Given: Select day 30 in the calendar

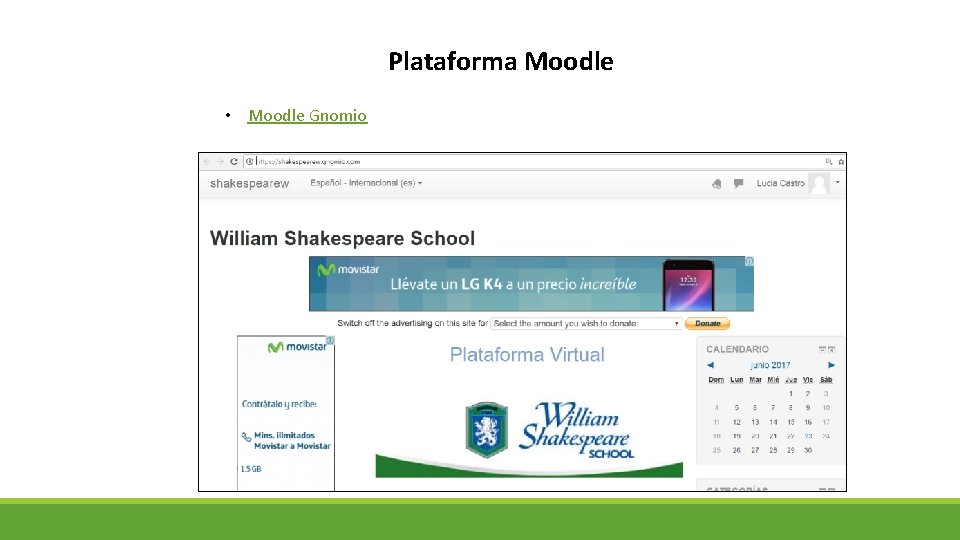Looking at the screenshot, I should pyautogui.click(x=808, y=450).
